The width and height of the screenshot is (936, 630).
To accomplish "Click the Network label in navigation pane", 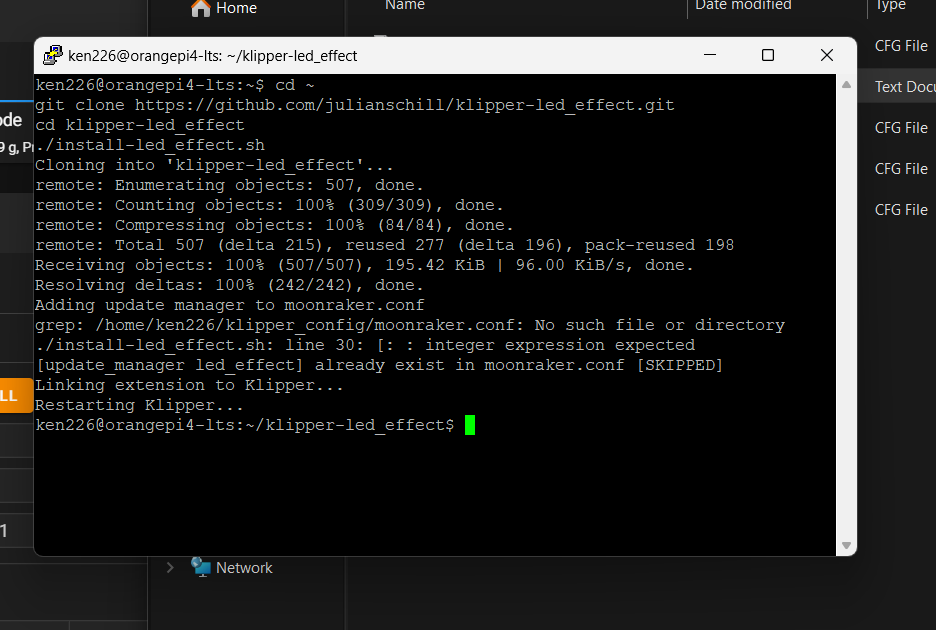I will (244, 567).
